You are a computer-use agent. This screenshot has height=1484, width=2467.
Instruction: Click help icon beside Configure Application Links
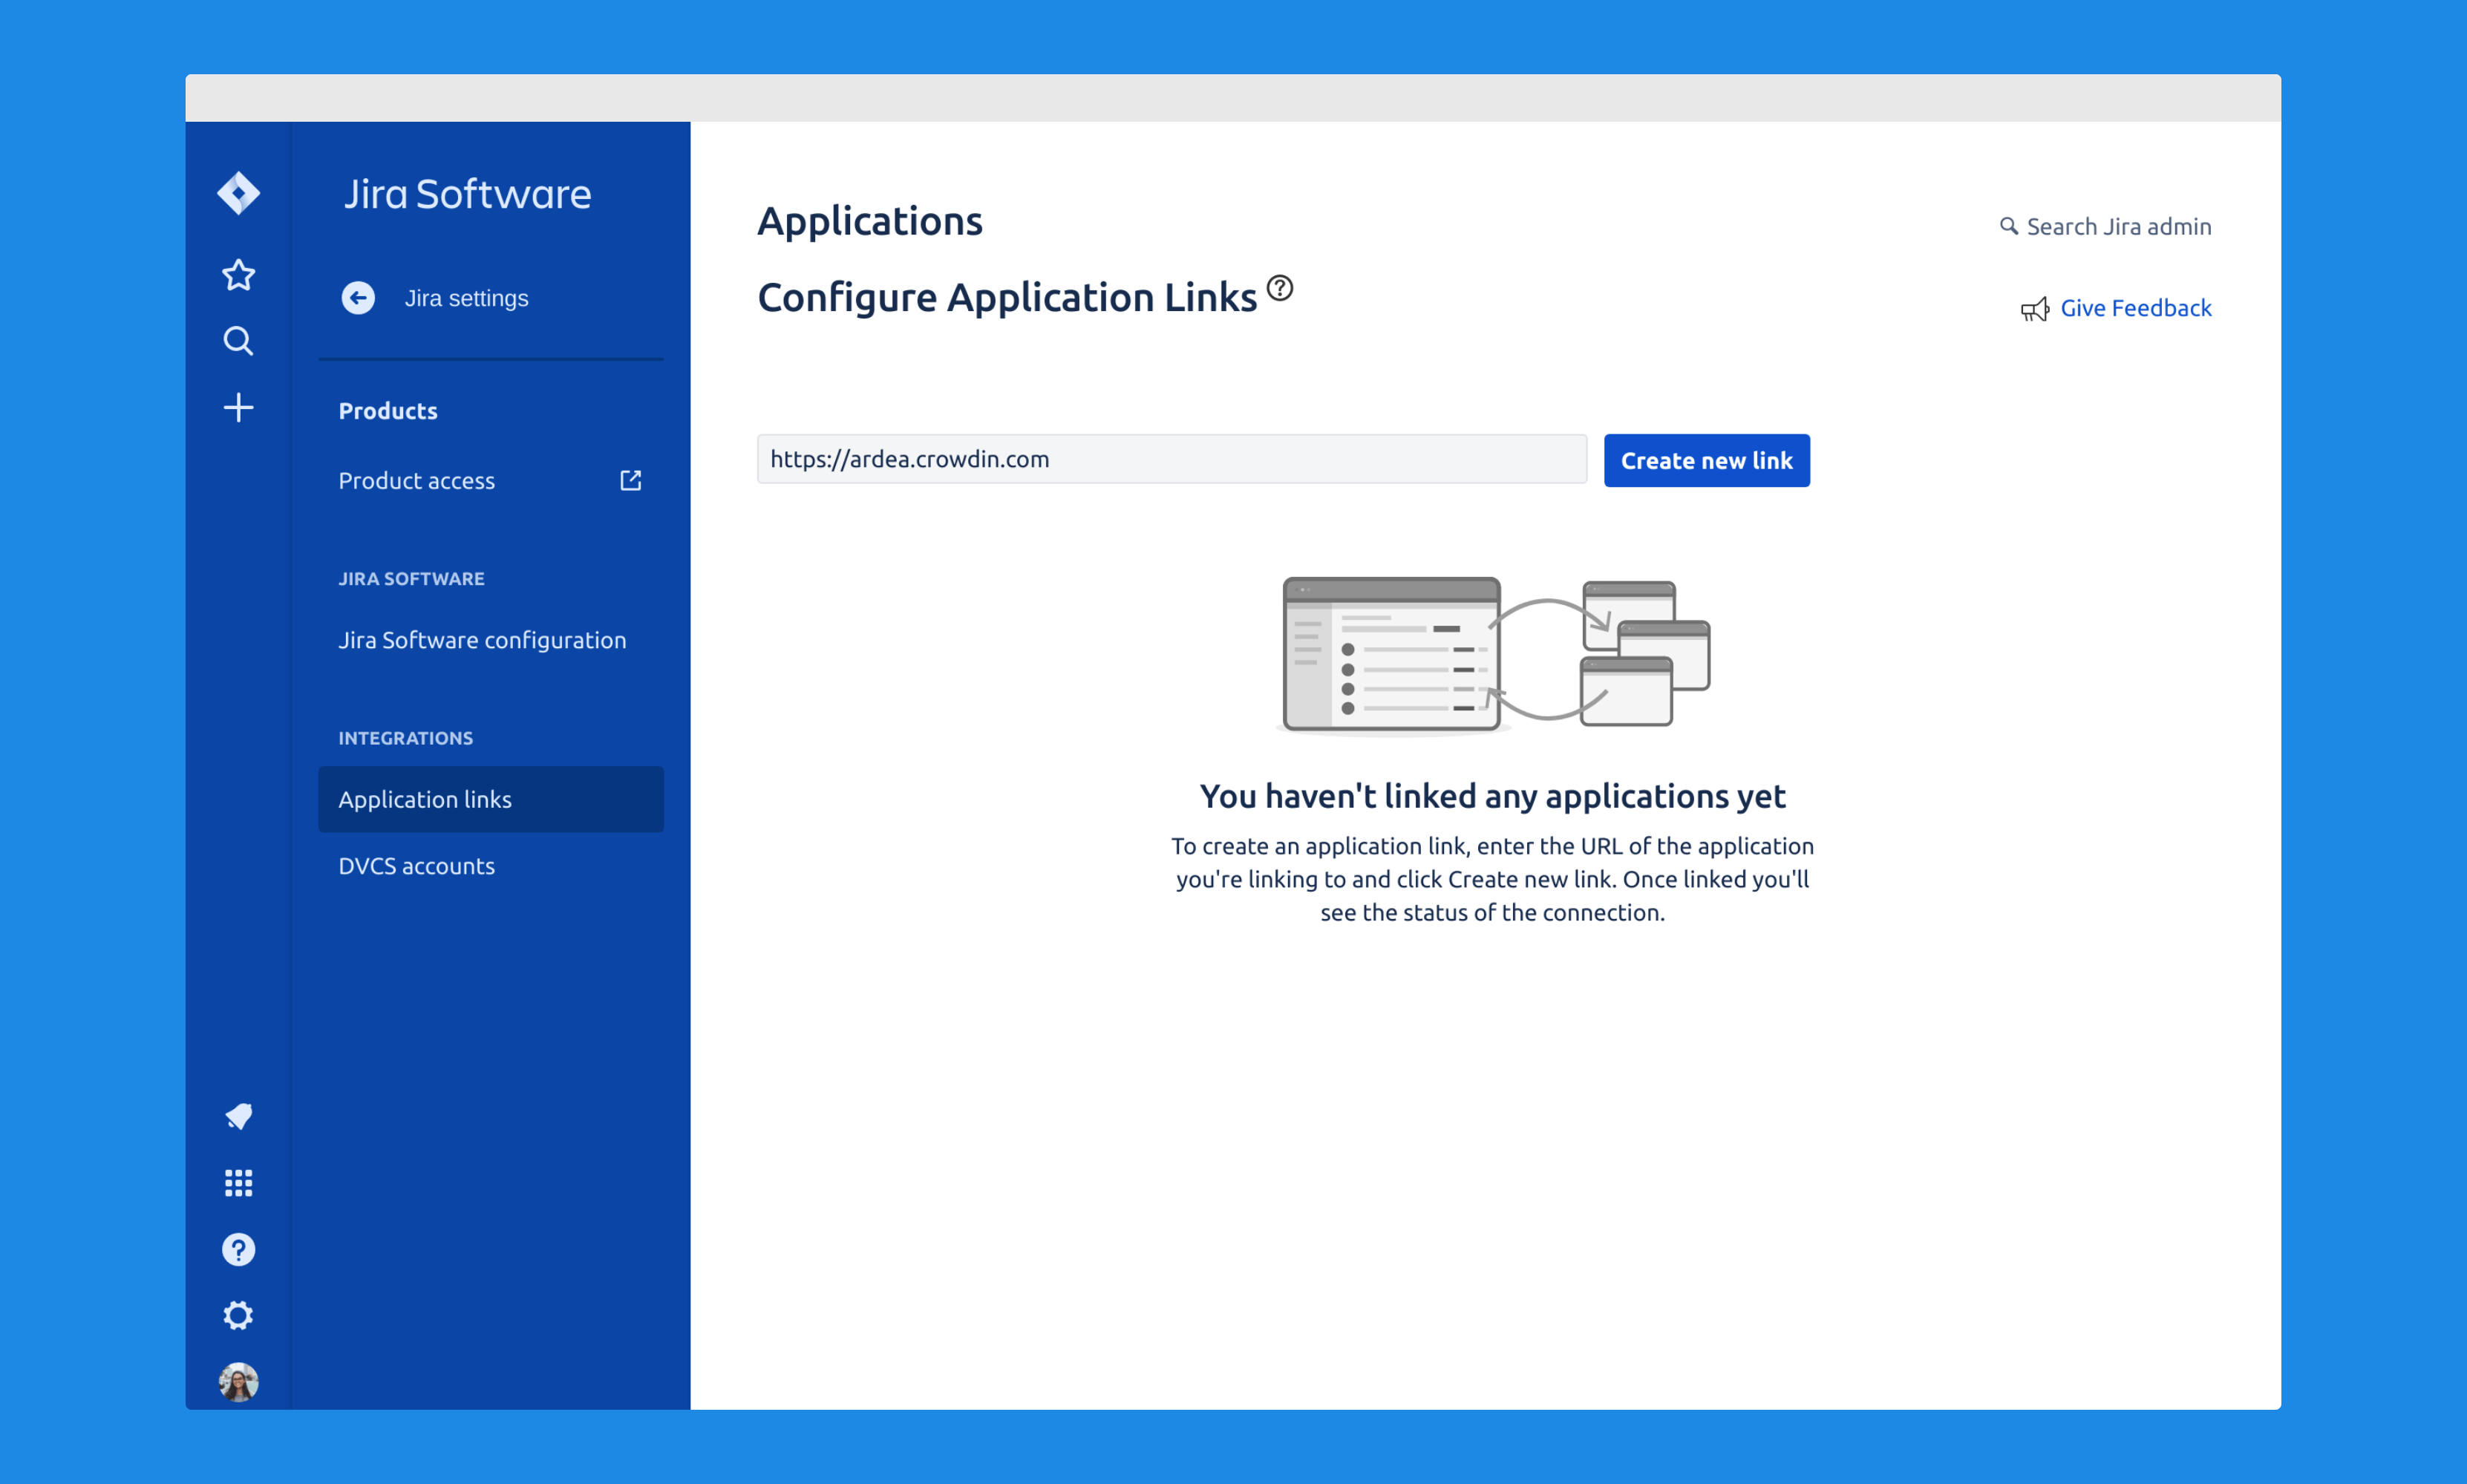tap(1279, 289)
